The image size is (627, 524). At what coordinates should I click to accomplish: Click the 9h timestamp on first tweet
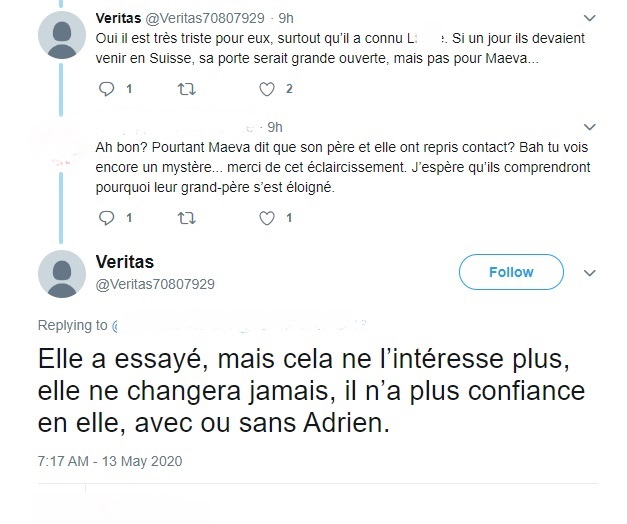286,18
